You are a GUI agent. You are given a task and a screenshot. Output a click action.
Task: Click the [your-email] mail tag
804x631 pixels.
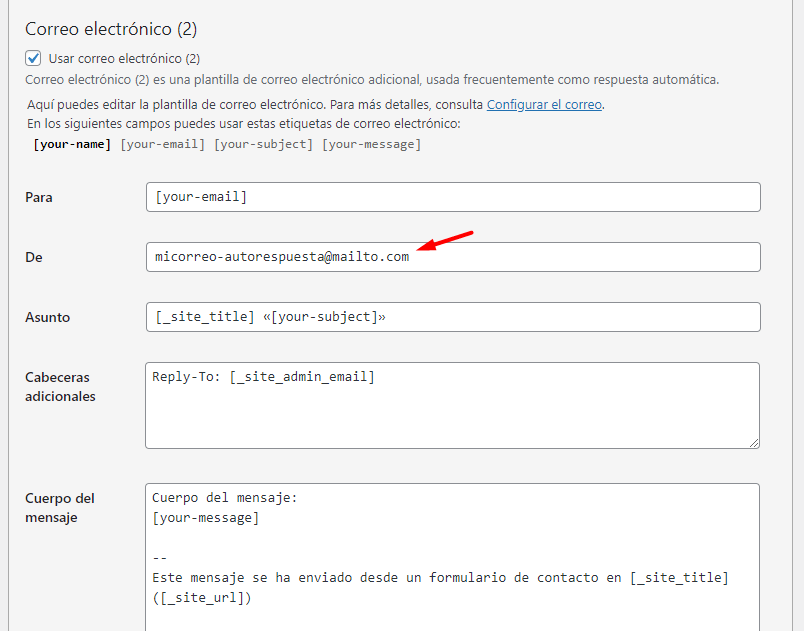coord(163,145)
